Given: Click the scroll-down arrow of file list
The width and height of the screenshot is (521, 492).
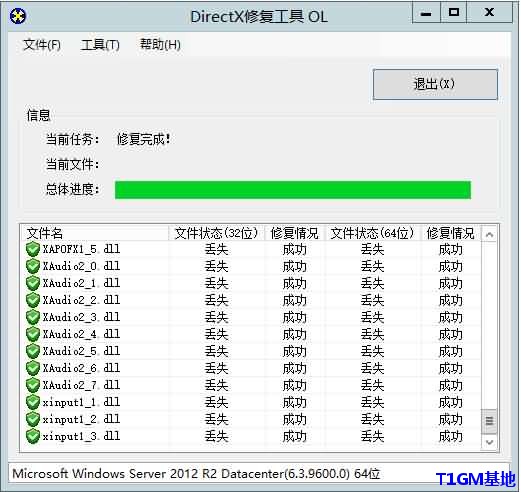Looking at the screenshot, I should click(x=489, y=442).
